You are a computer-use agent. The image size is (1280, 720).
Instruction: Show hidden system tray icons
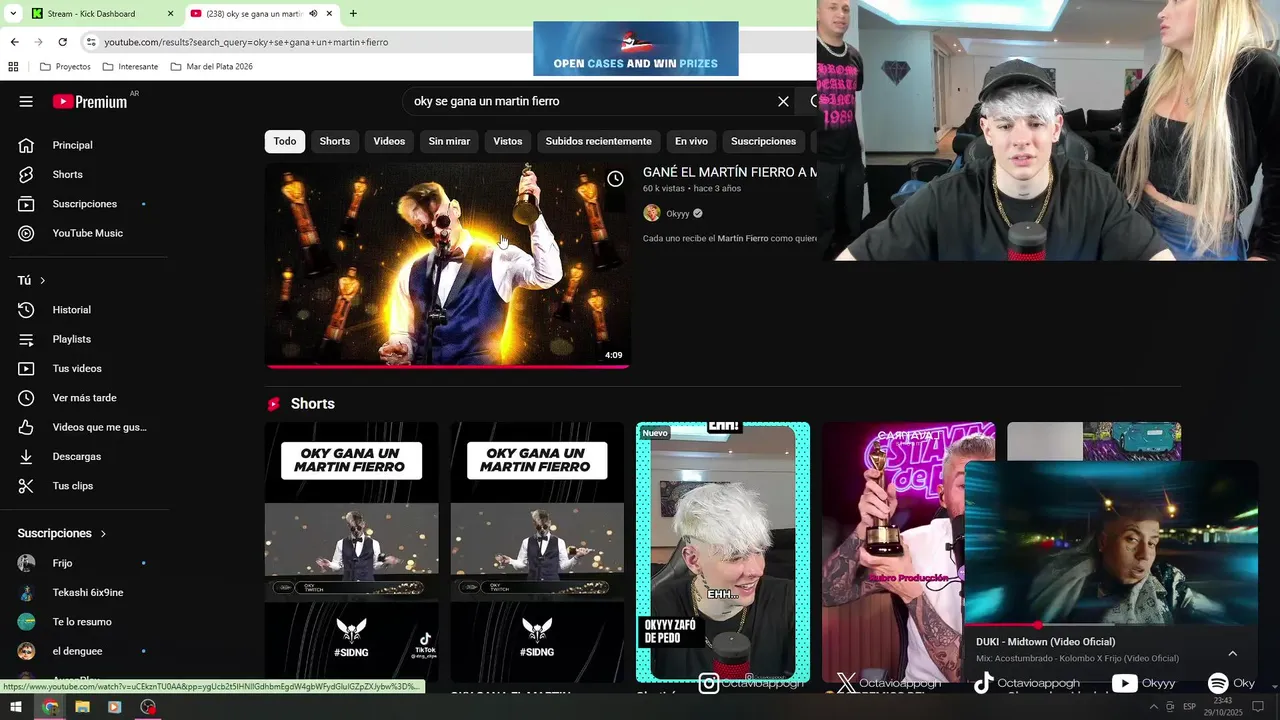click(1154, 707)
